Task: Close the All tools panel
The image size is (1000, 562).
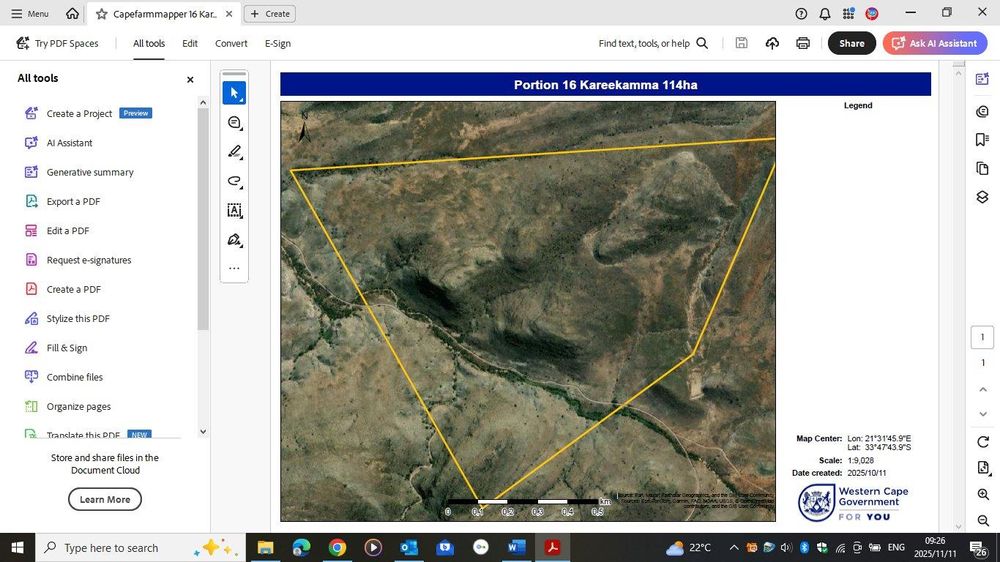Action: pyautogui.click(x=190, y=79)
